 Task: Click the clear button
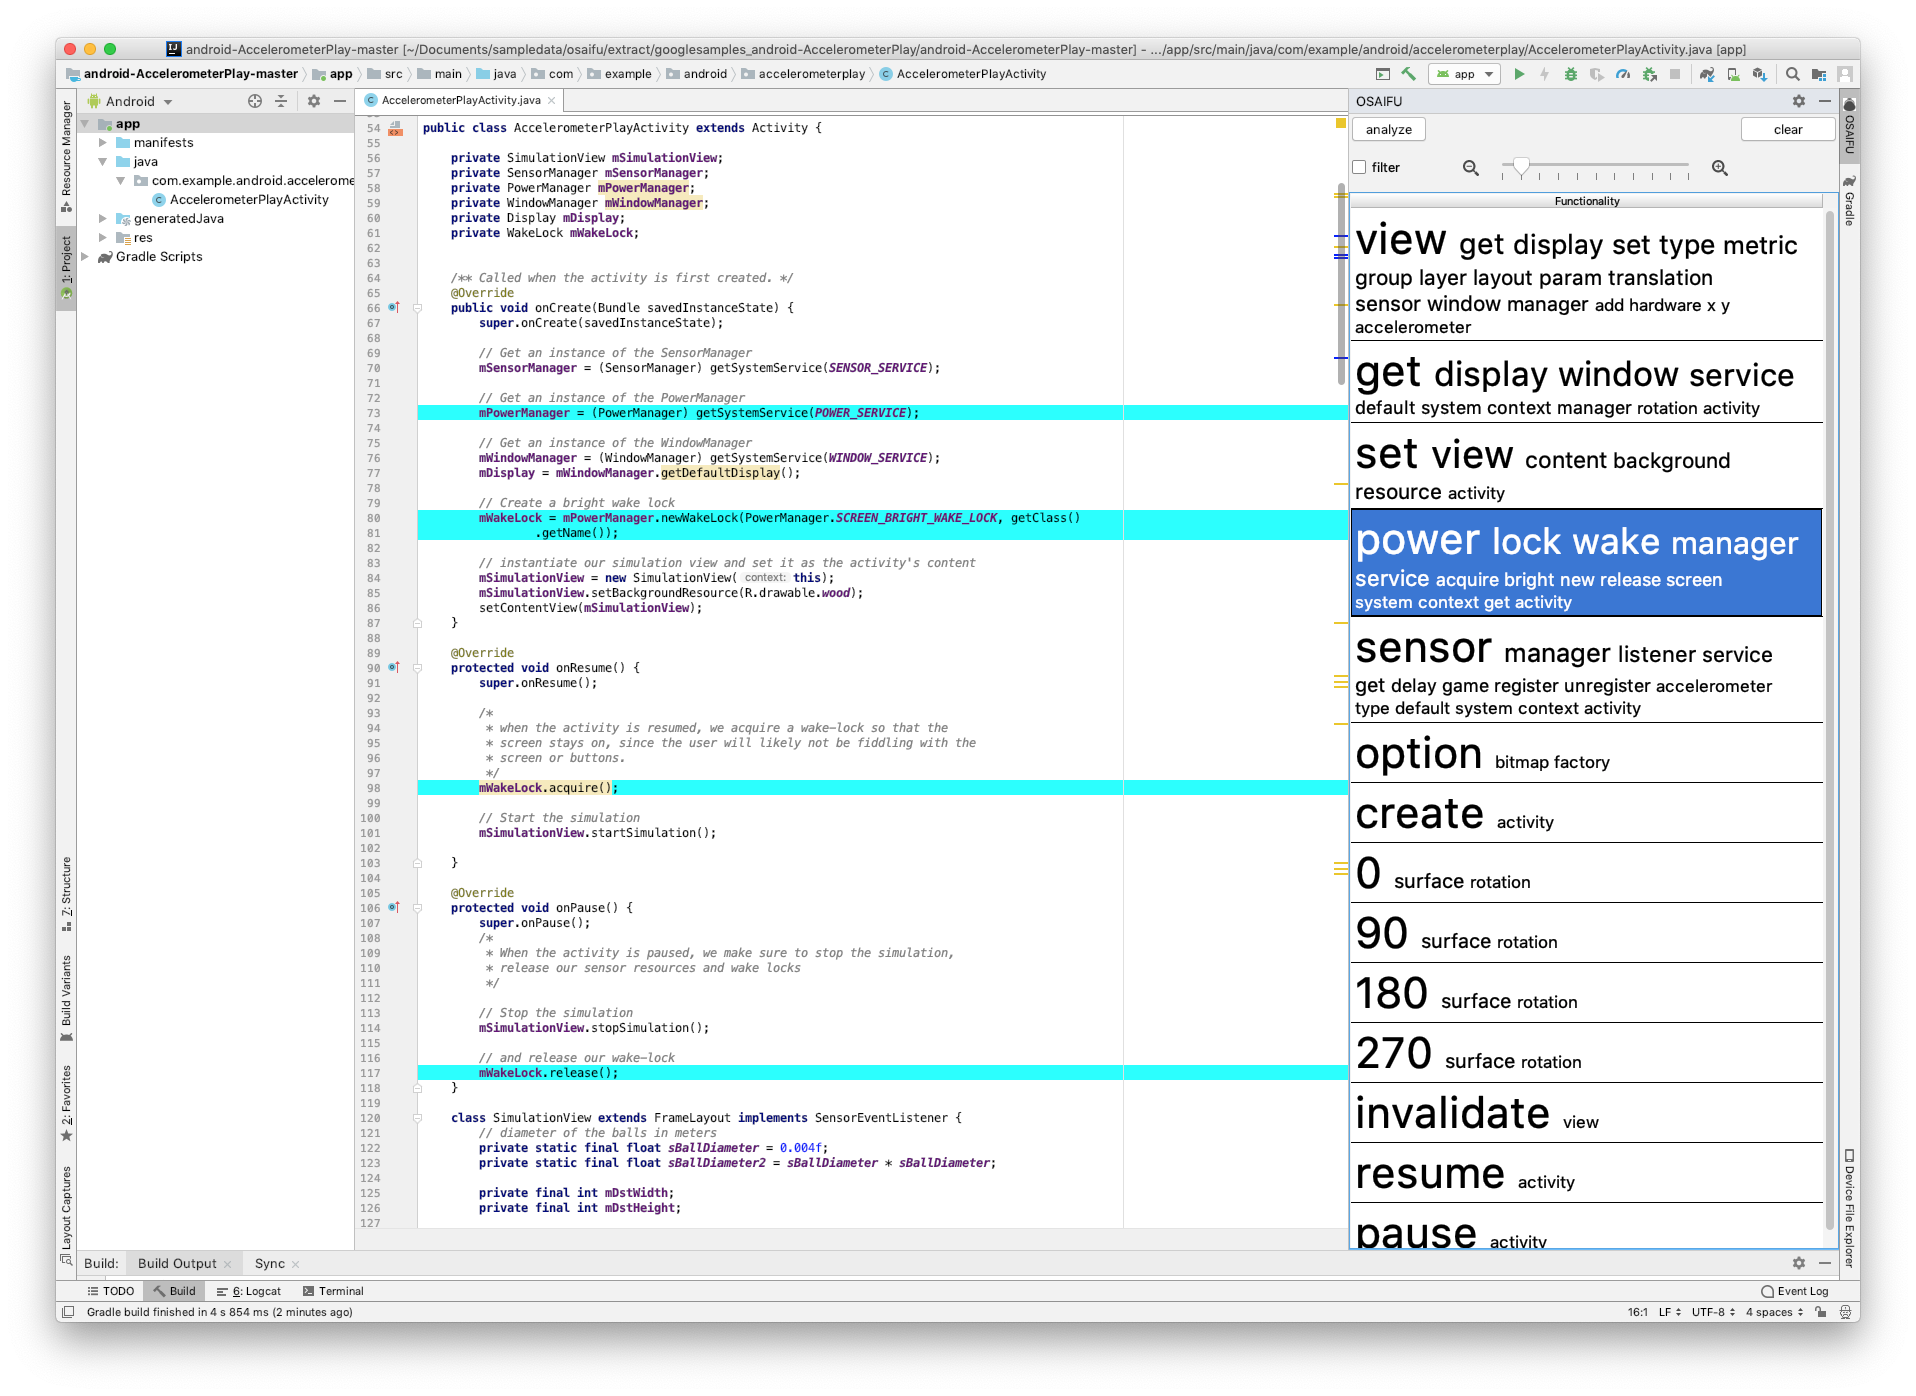point(1788,130)
